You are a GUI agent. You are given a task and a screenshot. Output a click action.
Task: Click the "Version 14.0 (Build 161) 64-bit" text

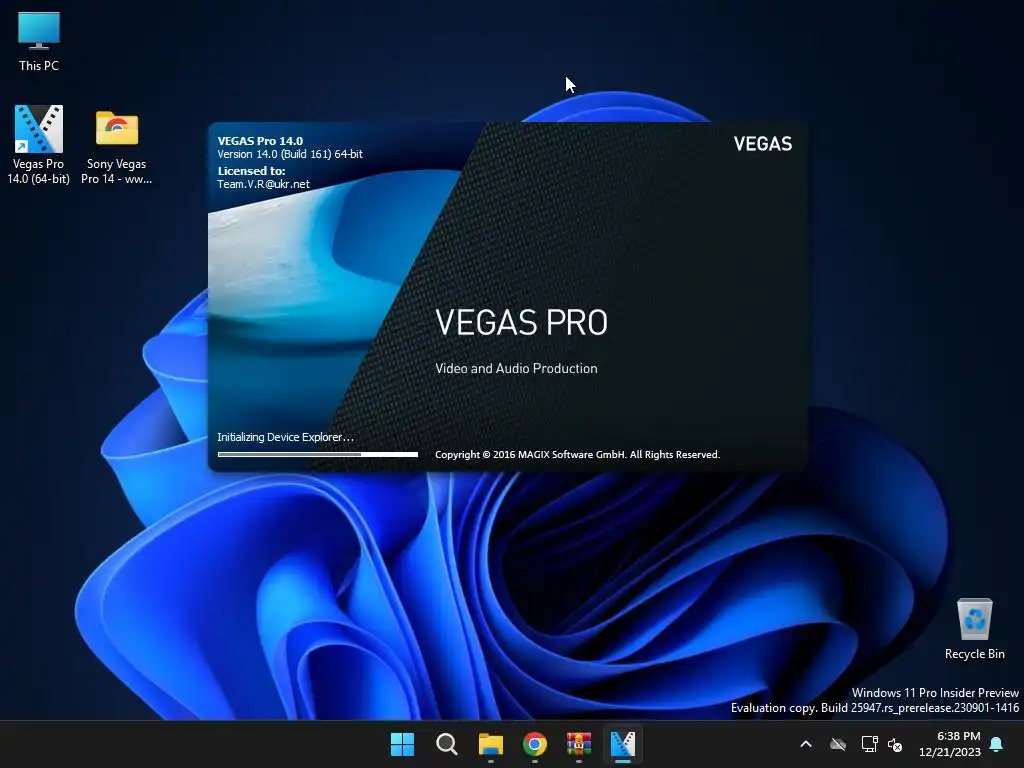point(290,154)
